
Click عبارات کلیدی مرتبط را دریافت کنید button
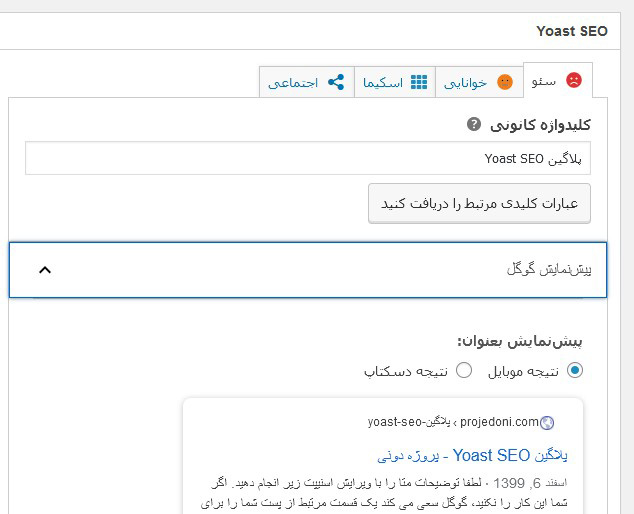coord(479,203)
